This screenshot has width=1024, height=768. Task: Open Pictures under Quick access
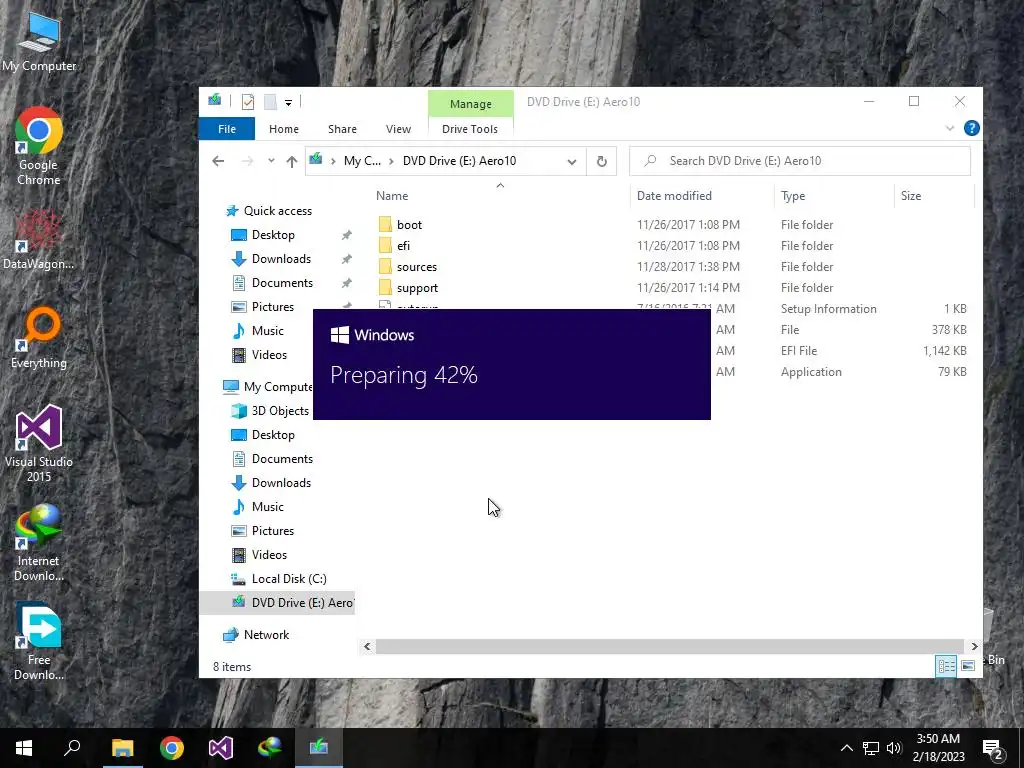[x=272, y=307]
